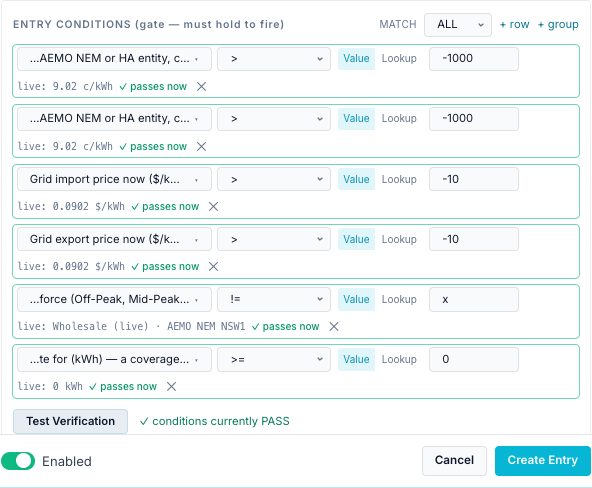The height and width of the screenshot is (488, 592).
Task: Change the != operator dropdown
Action: [274, 299]
